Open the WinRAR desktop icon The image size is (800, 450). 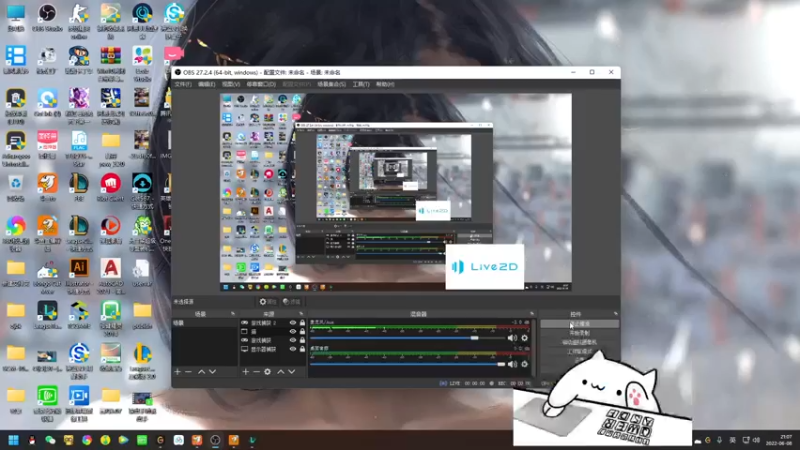(111, 64)
